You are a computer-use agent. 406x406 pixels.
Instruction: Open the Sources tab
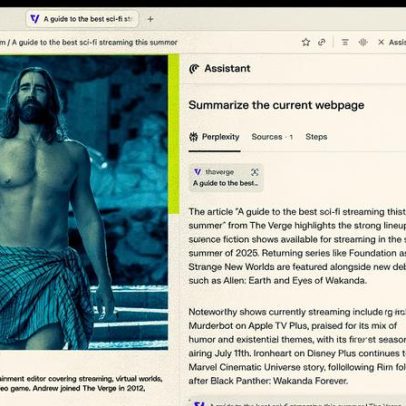tap(272, 137)
